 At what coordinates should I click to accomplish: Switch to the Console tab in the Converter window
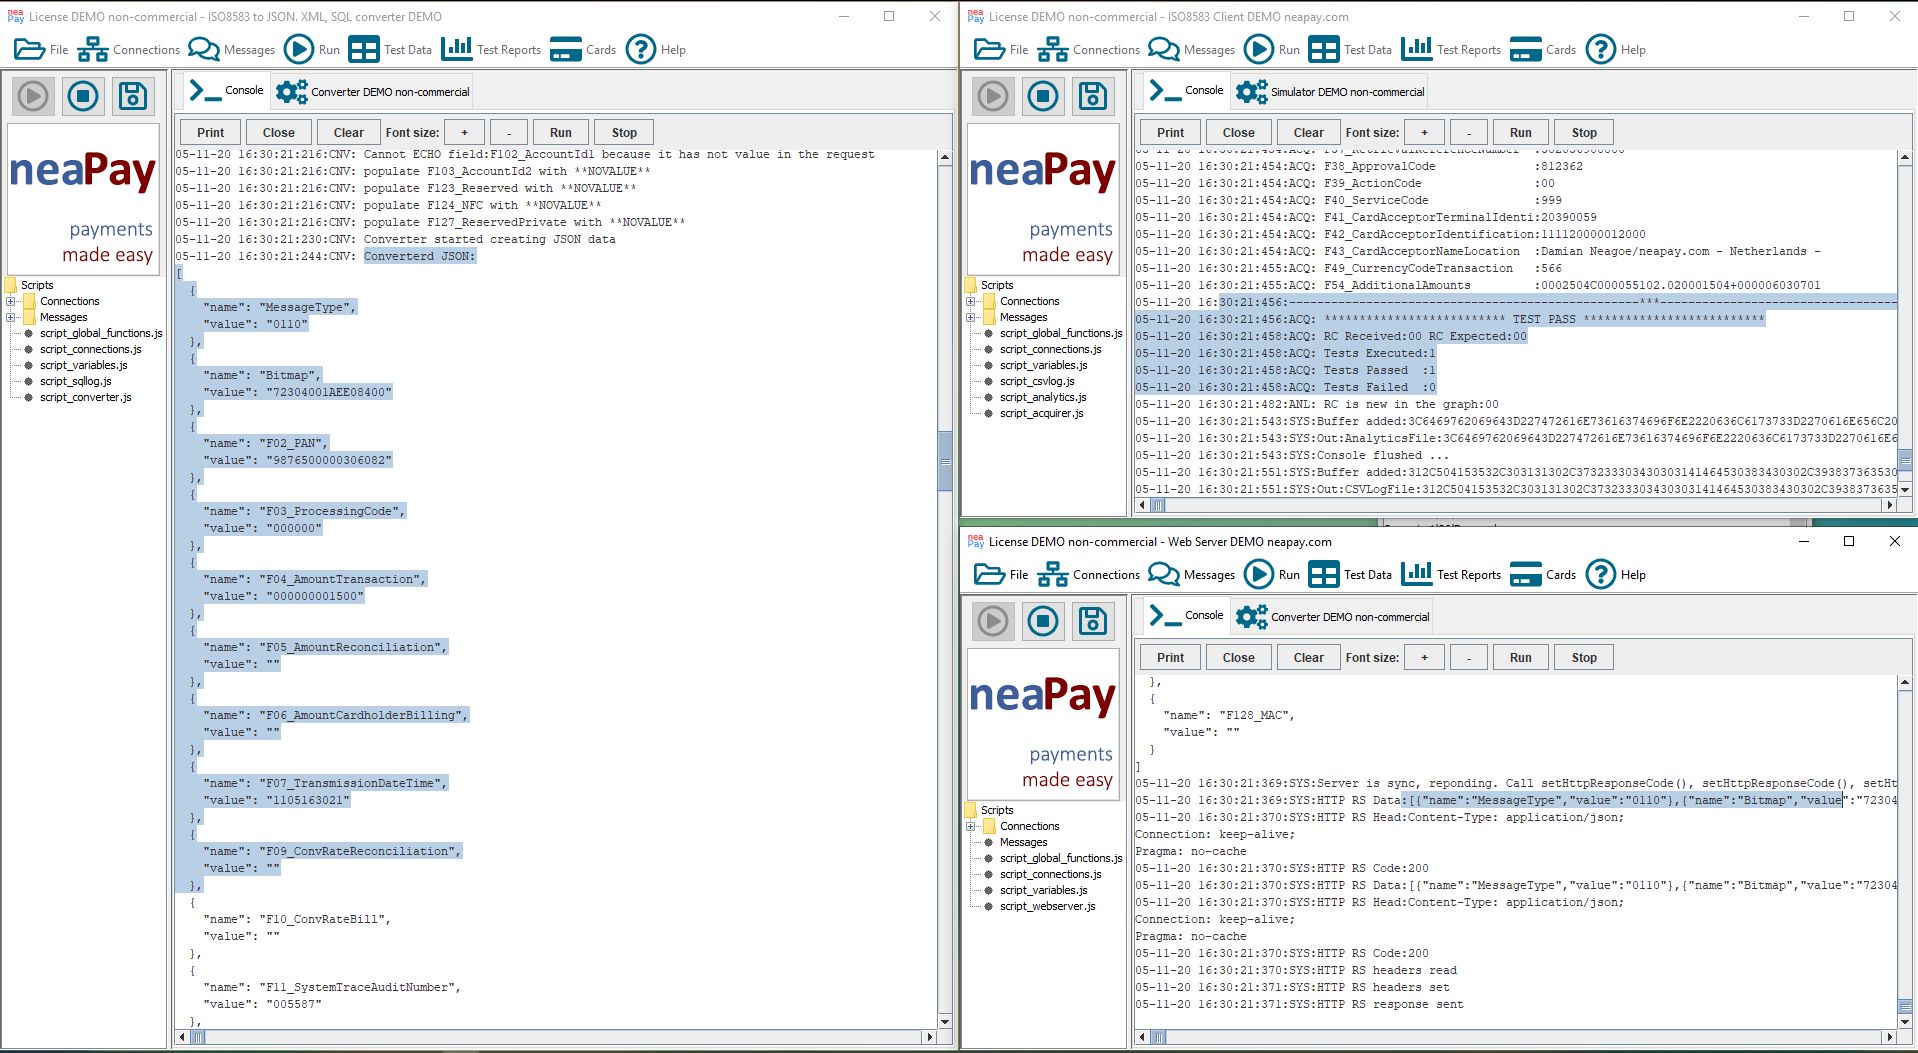tap(226, 91)
